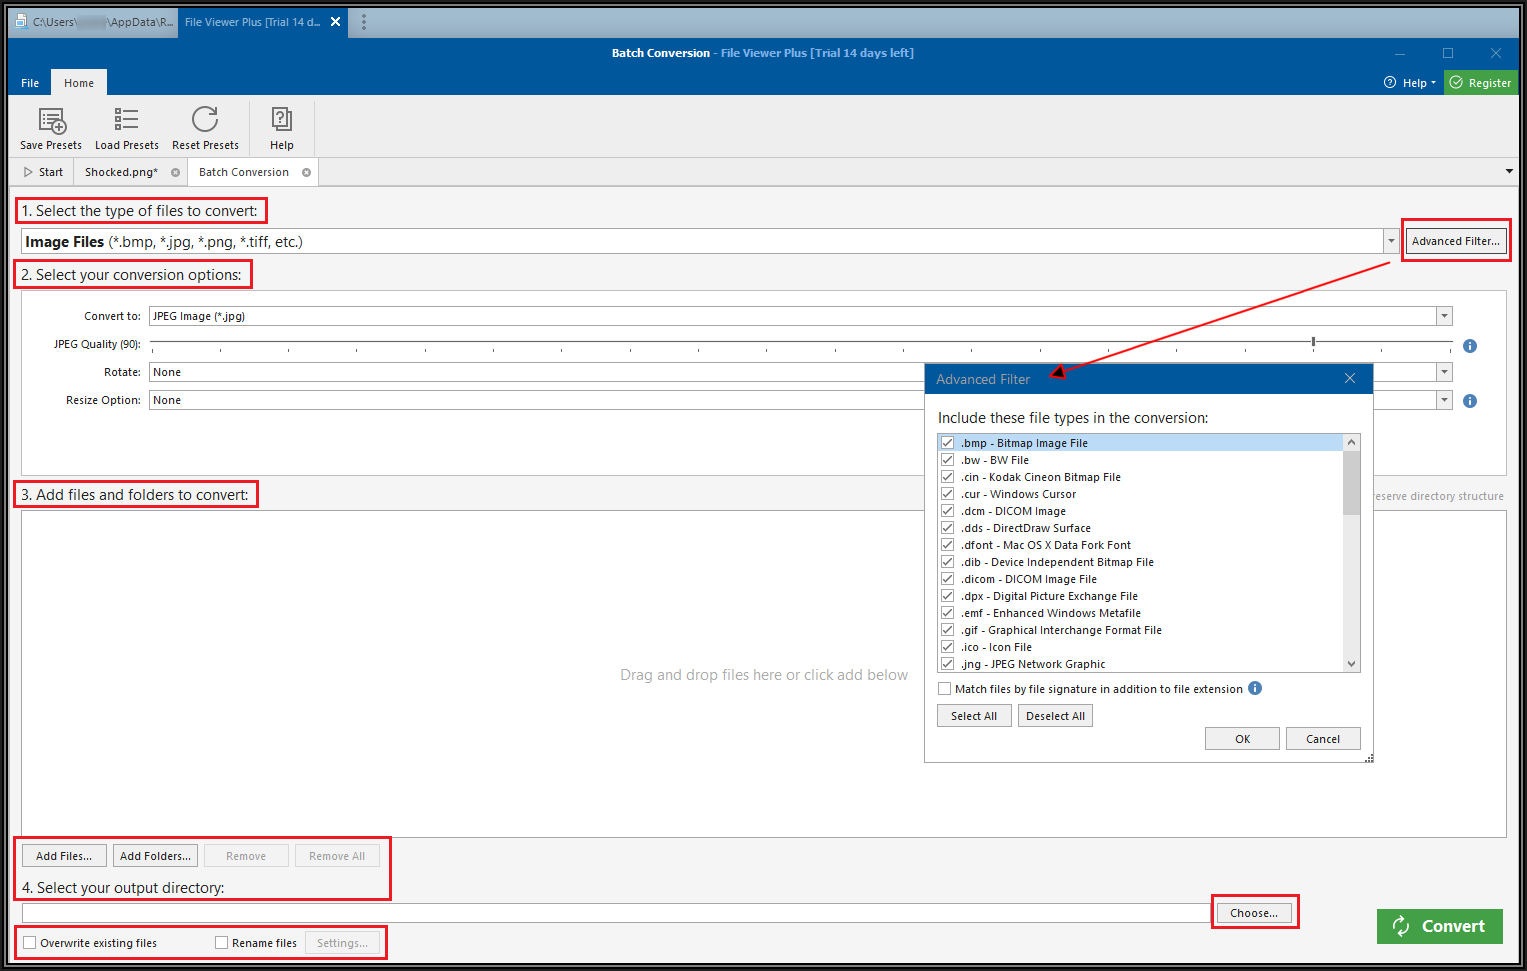Toggle .bw BW File checkbox
Viewport: 1527px width, 971px height.
(947, 460)
